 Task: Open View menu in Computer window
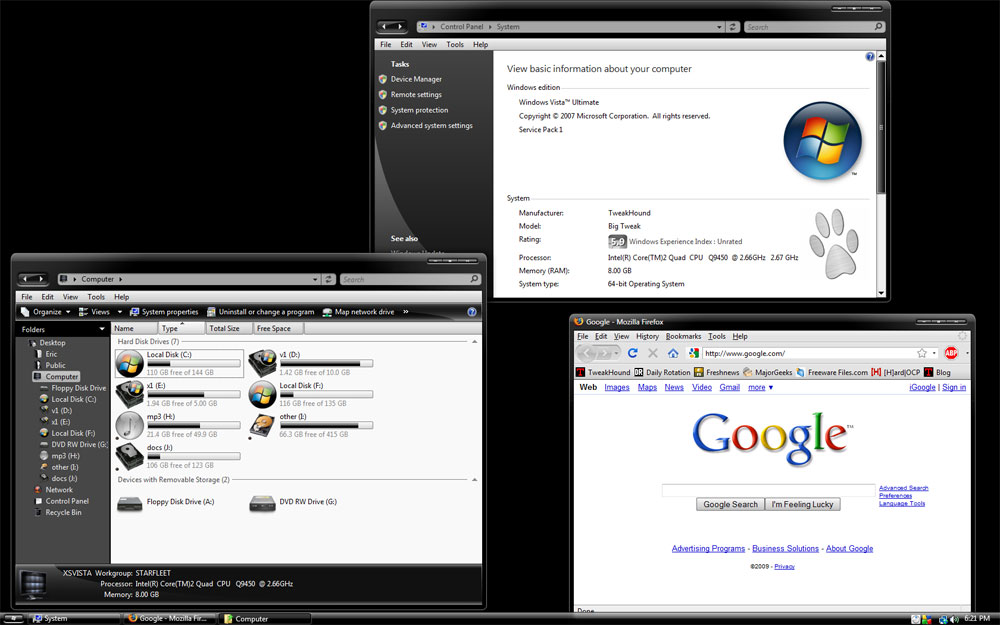coord(70,297)
